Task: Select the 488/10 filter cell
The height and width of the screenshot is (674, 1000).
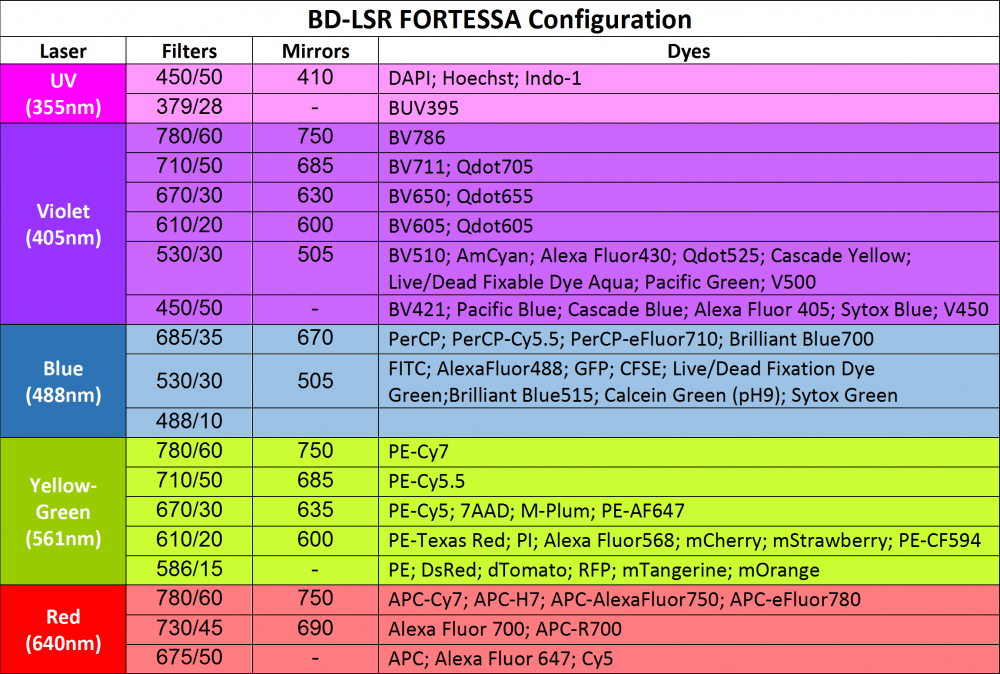Action: 189,422
